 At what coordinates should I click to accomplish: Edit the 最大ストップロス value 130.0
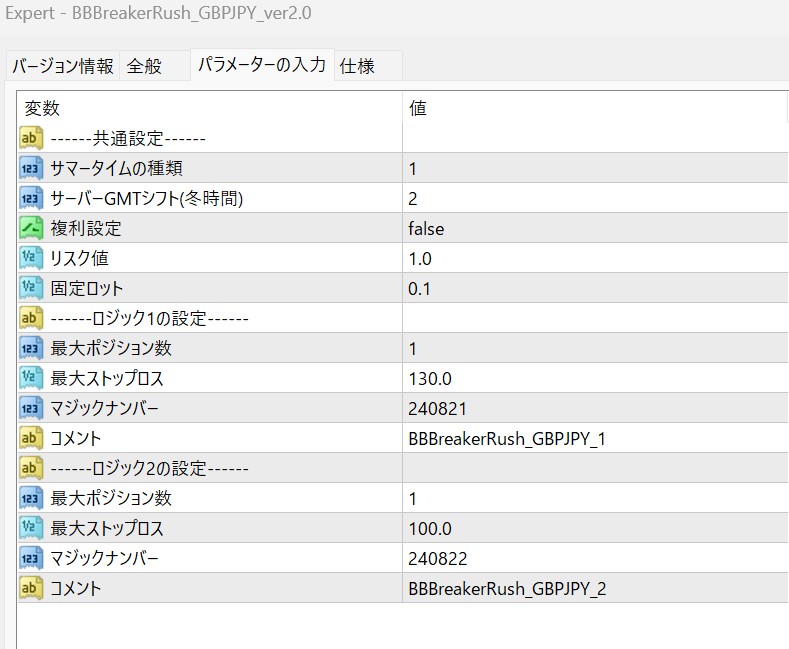(595, 378)
